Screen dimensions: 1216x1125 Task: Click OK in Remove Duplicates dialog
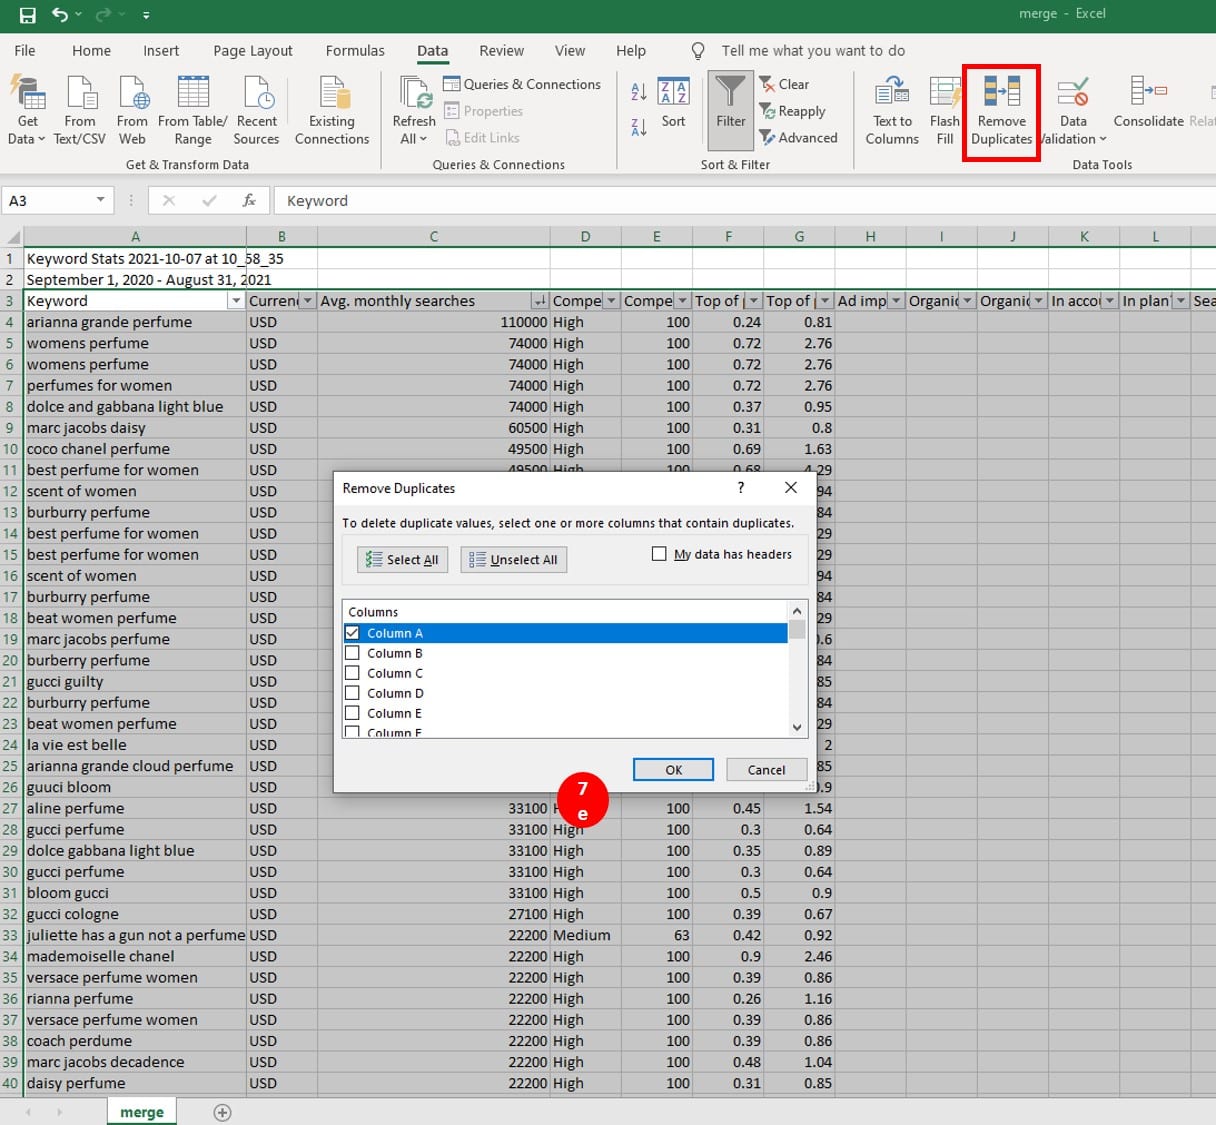click(673, 769)
